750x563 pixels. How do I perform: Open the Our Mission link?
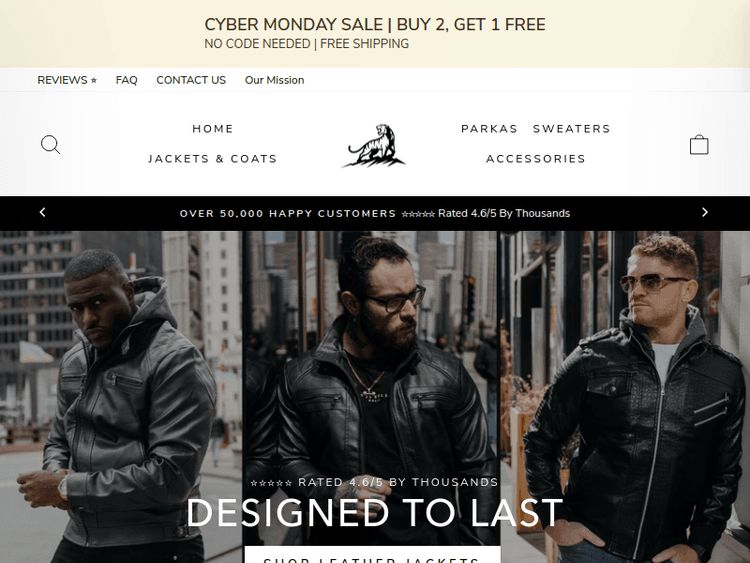(x=275, y=80)
